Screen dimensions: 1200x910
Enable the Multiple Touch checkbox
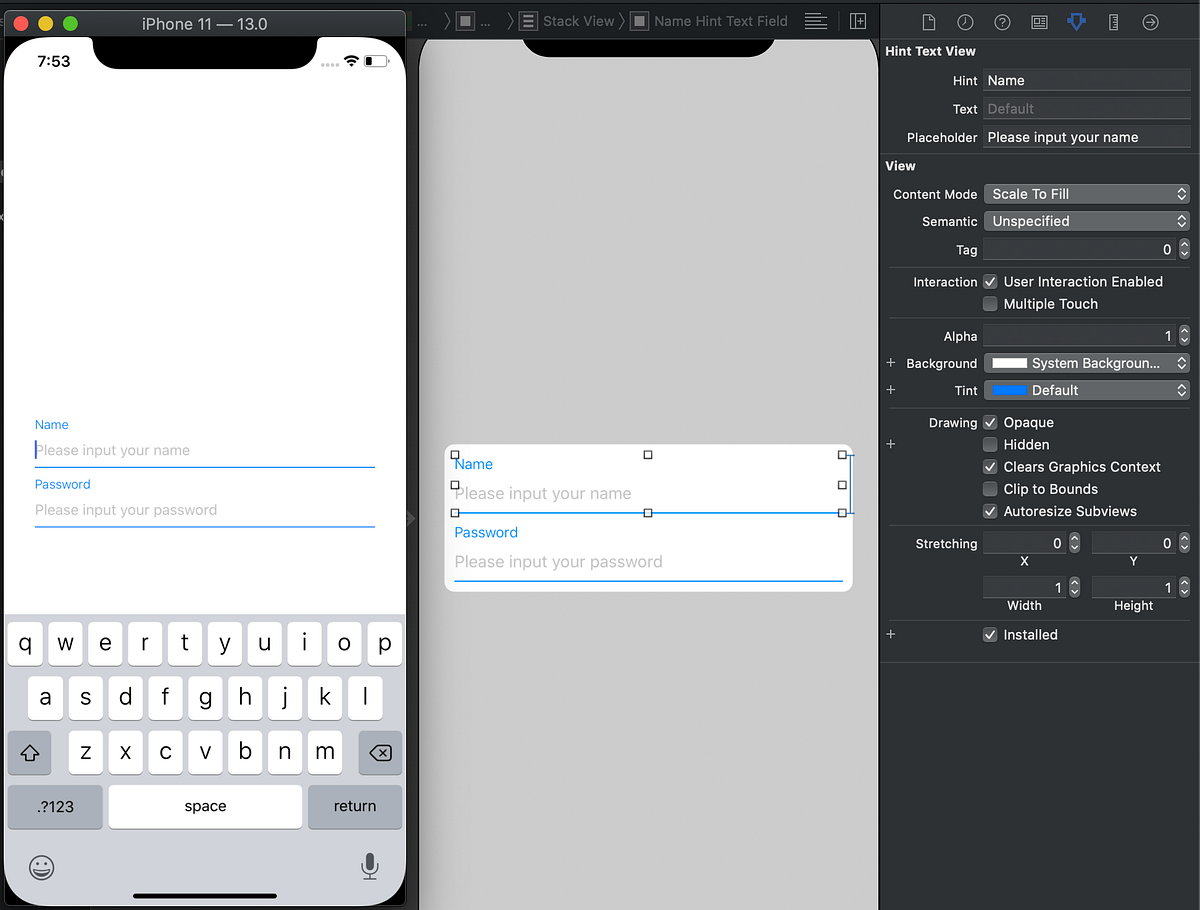tap(990, 304)
